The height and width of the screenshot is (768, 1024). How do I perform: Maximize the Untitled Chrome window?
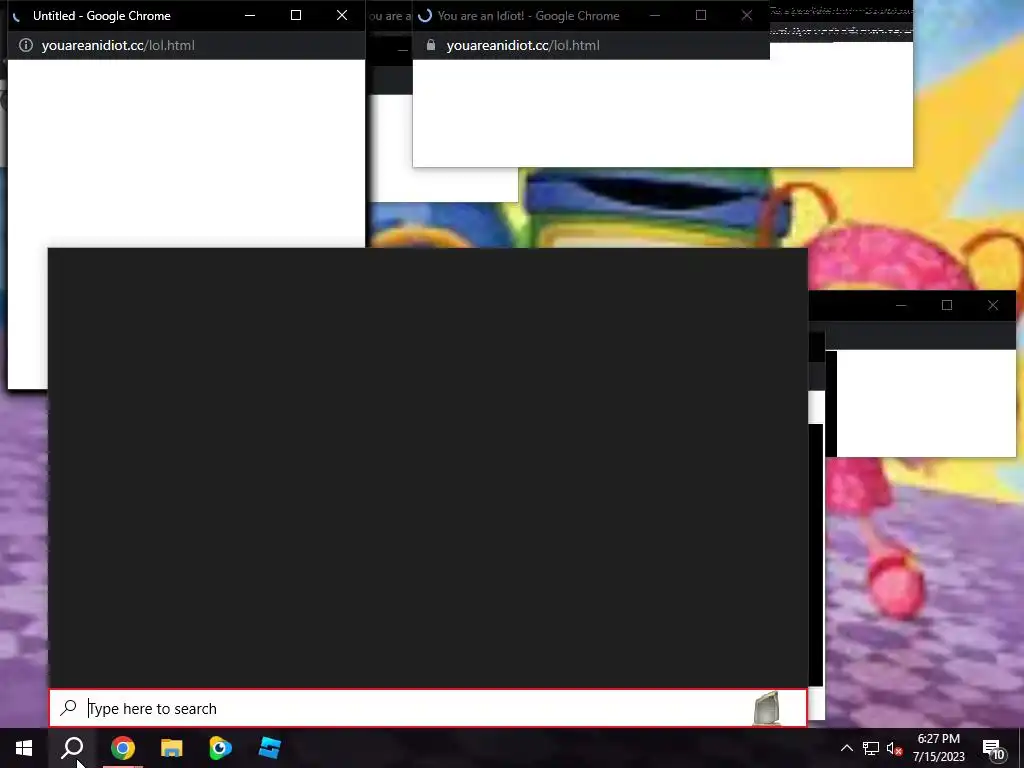pyautogui.click(x=296, y=15)
